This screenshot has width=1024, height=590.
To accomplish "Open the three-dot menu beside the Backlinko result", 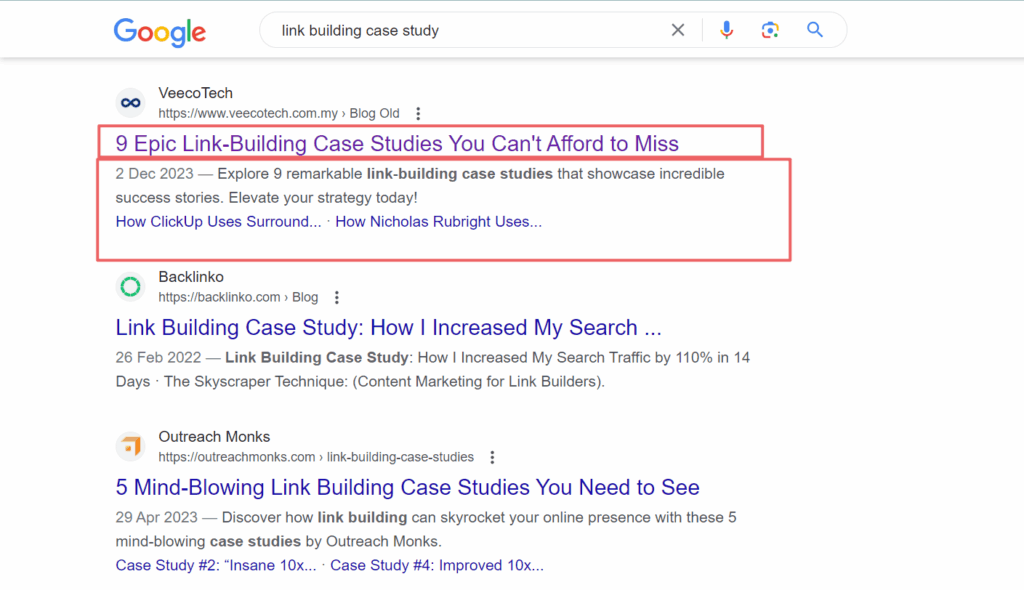I will point(337,297).
